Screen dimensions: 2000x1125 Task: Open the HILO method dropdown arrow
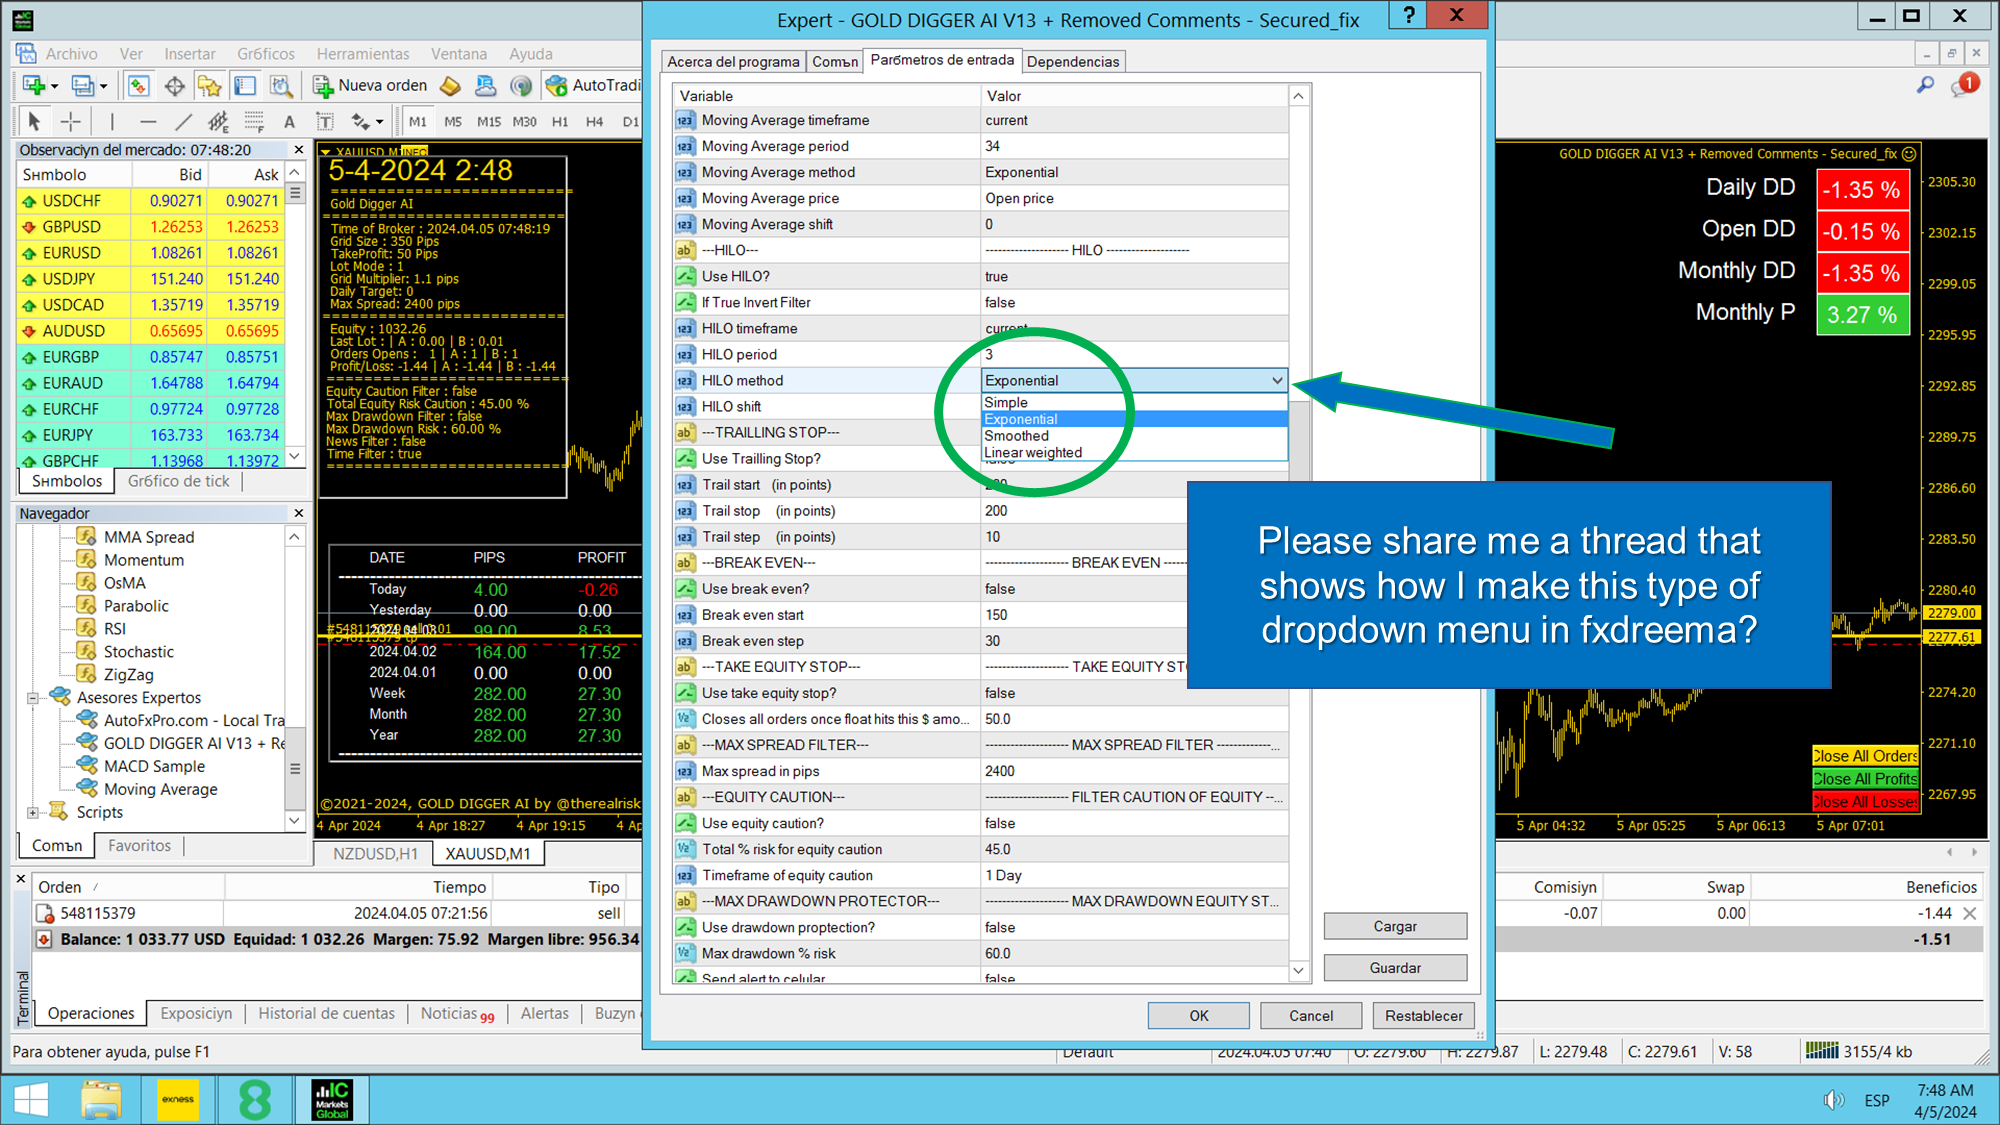click(1277, 380)
